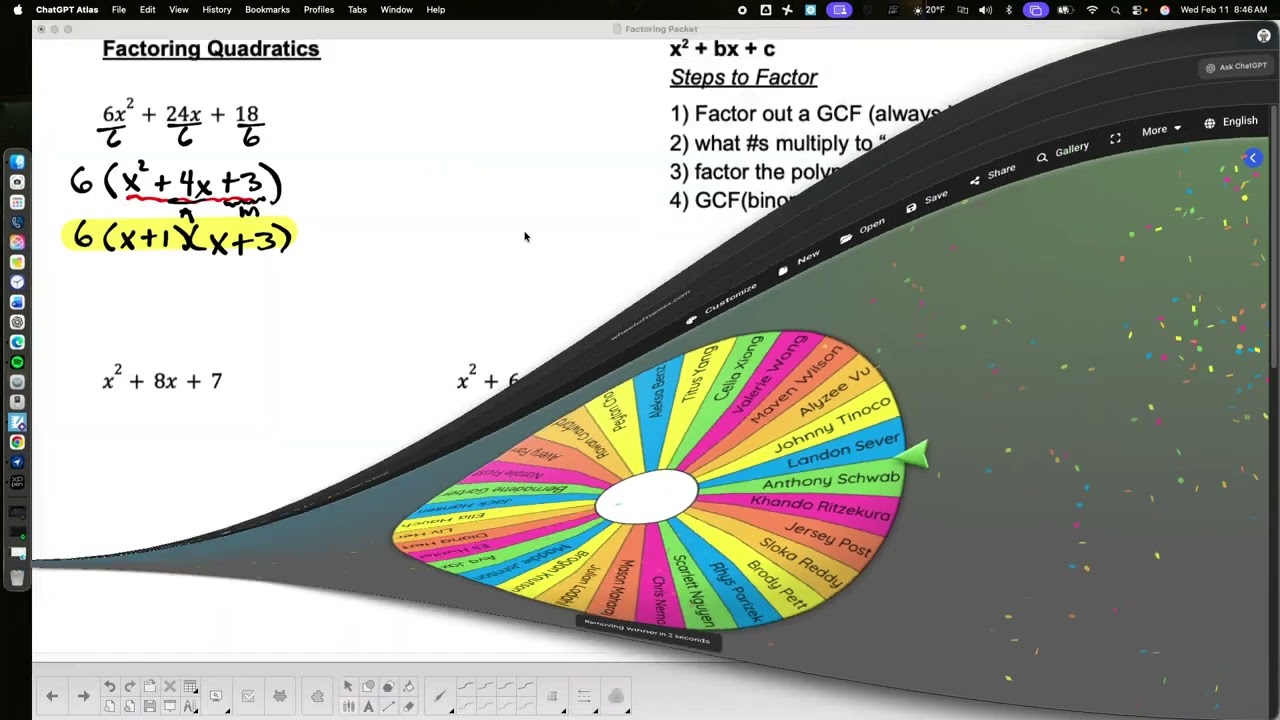Open the Table insert dropdown
1280x720 pixels.
(190, 686)
